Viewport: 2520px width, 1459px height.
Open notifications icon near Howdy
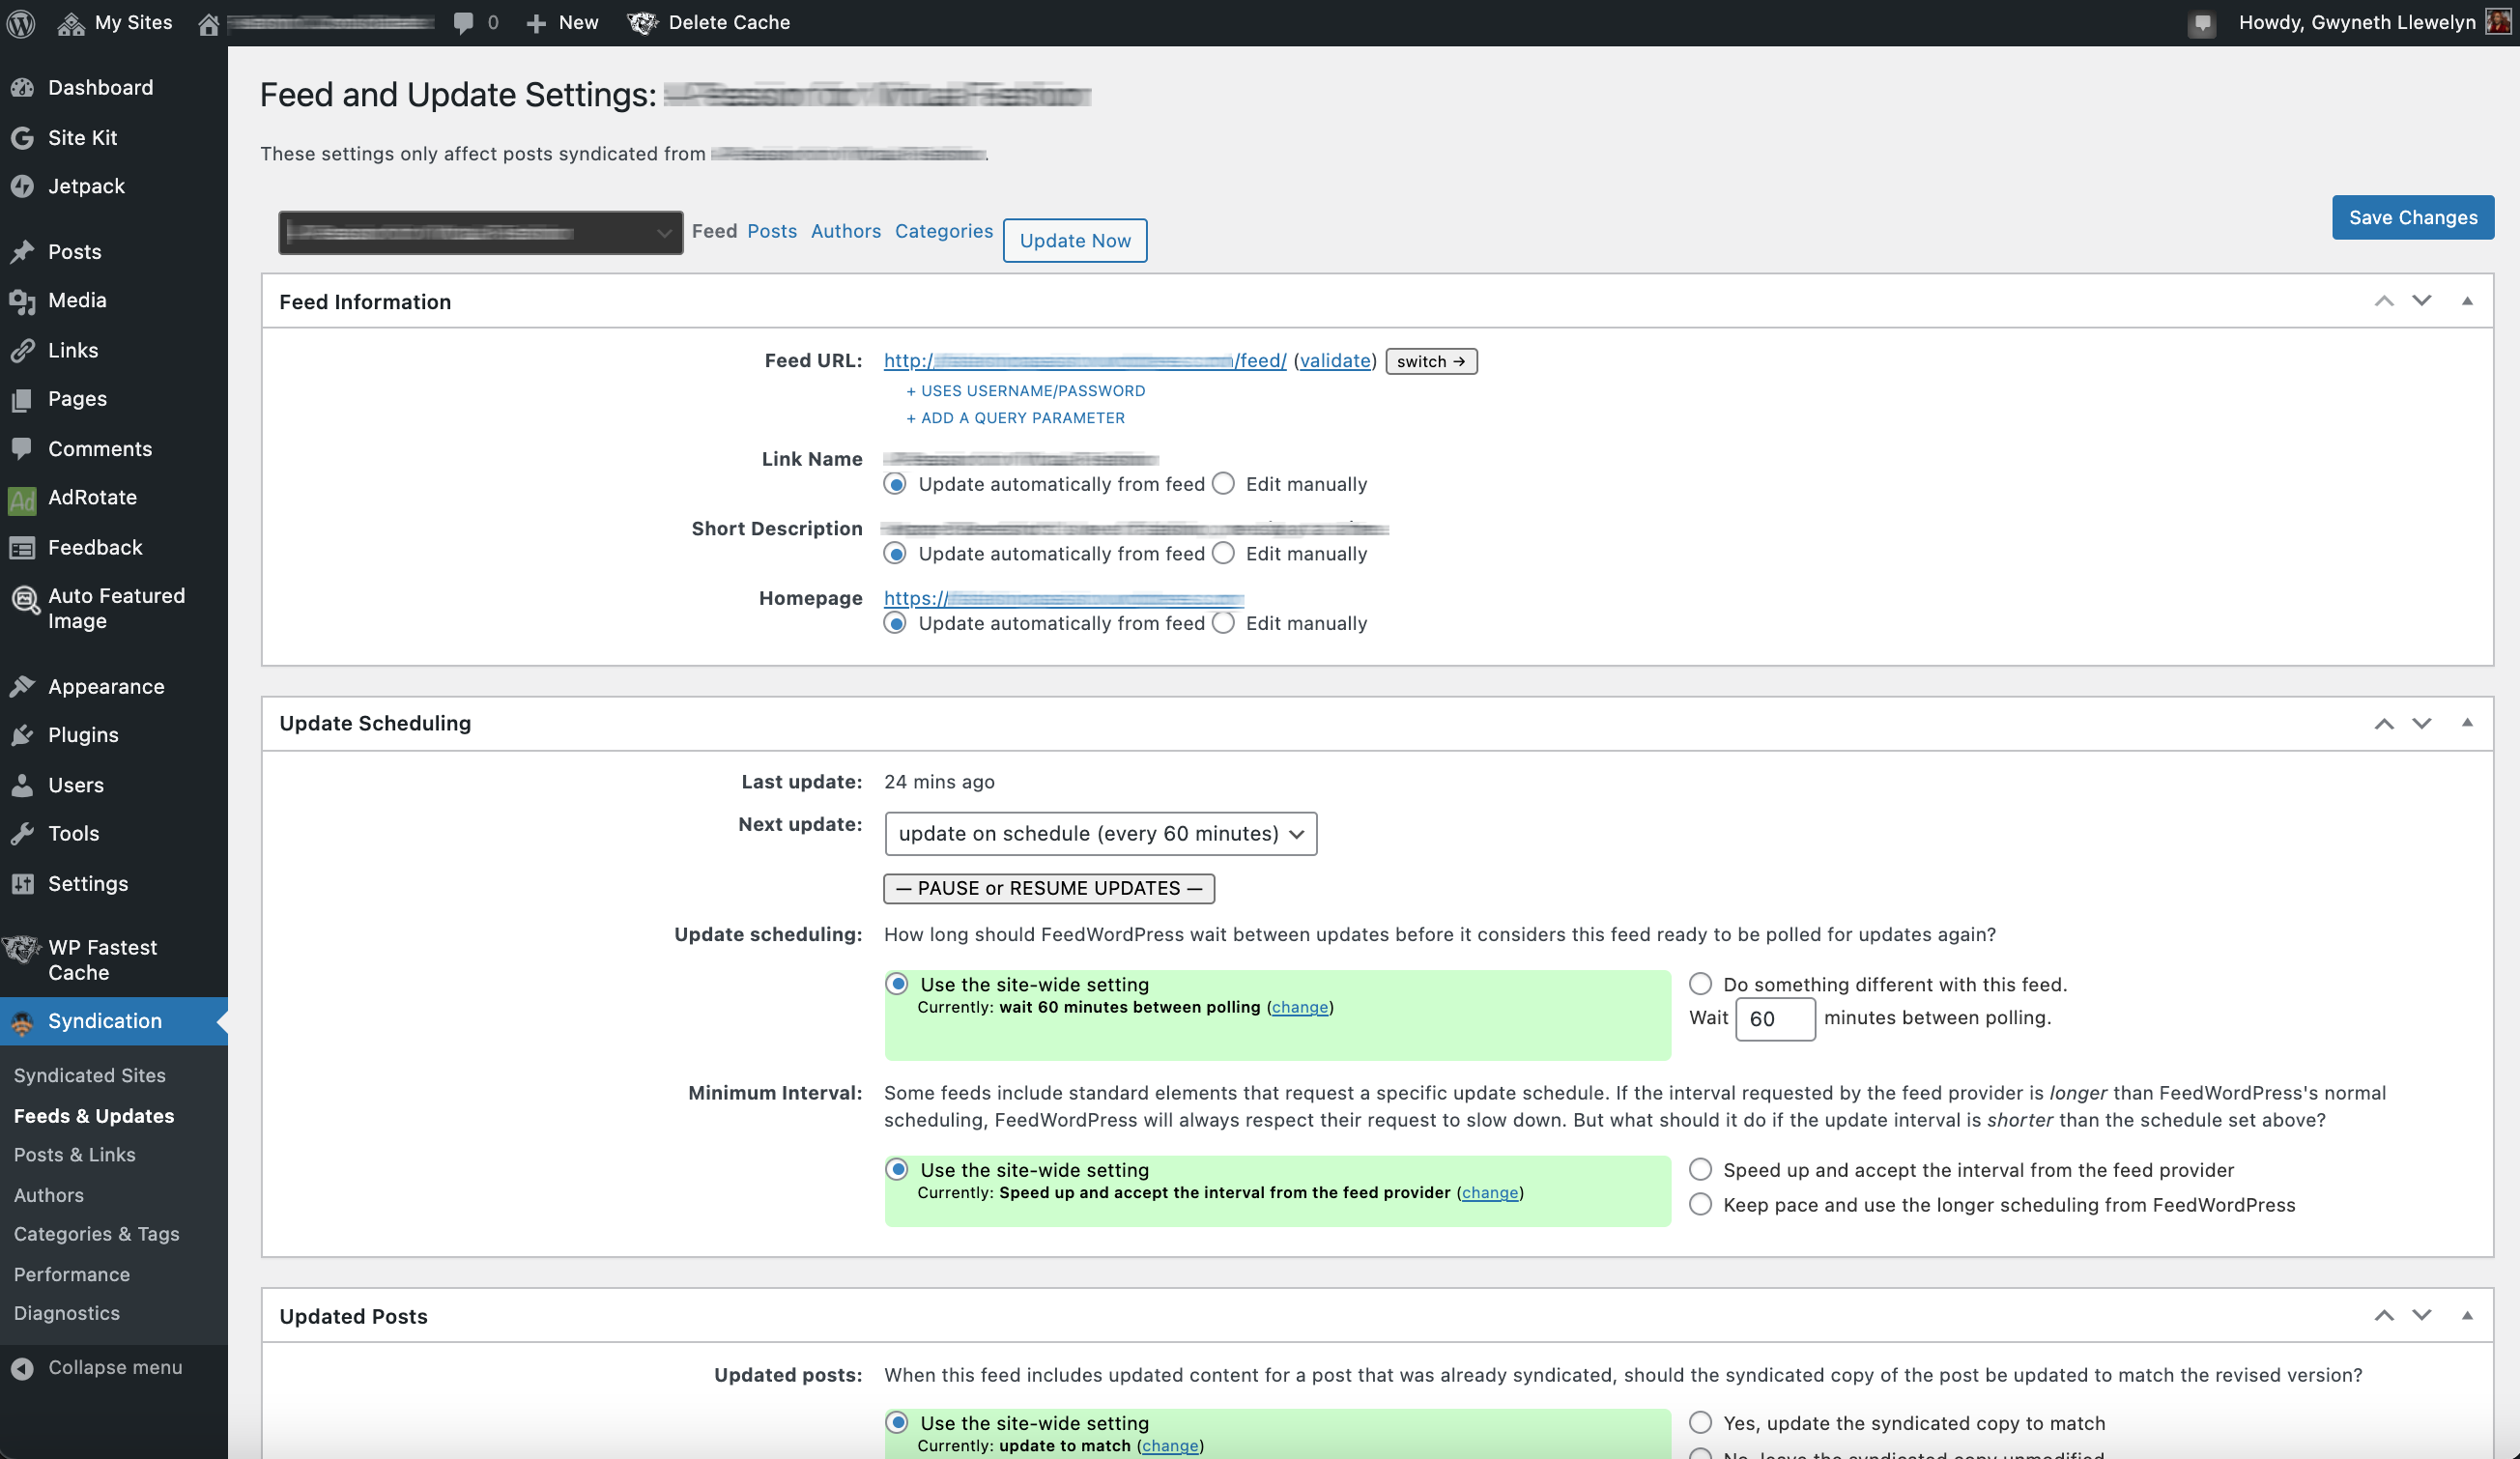coord(2202,23)
